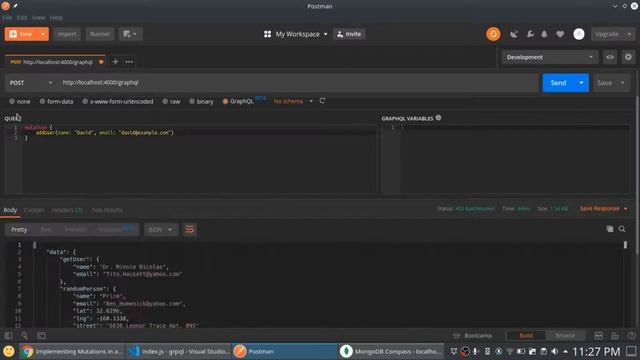Click the orange sync status icon

493,34
